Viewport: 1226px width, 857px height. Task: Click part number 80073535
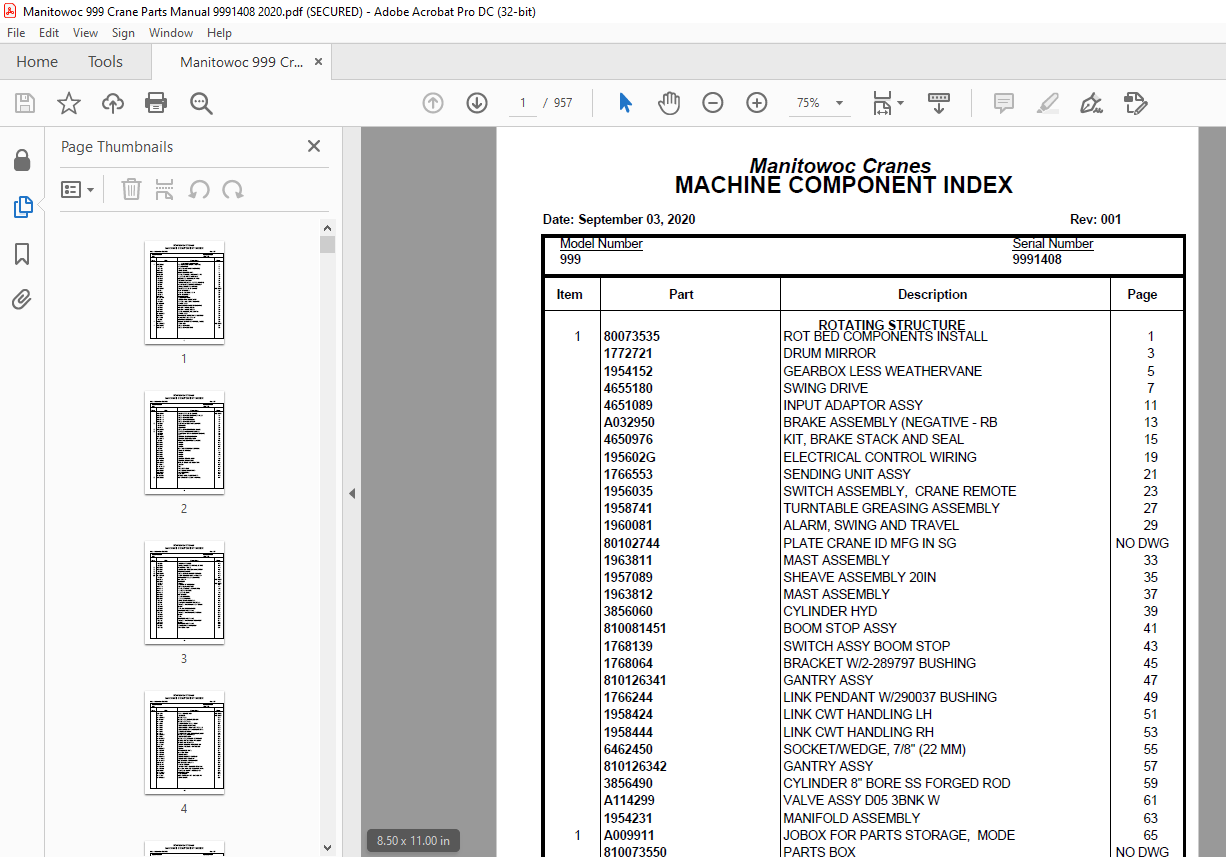pyautogui.click(x=631, y=337)
